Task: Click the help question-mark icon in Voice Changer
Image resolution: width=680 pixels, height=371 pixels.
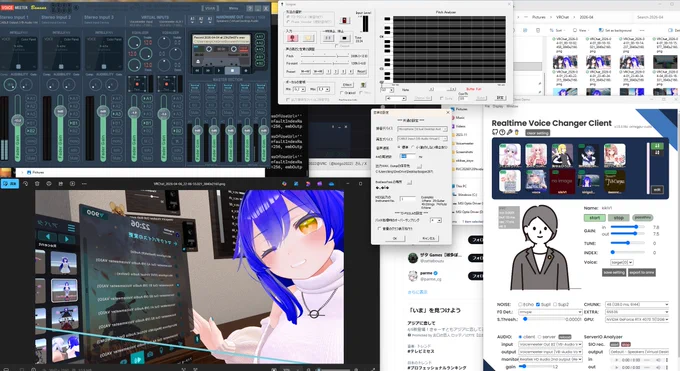Action: pos(502,132)
